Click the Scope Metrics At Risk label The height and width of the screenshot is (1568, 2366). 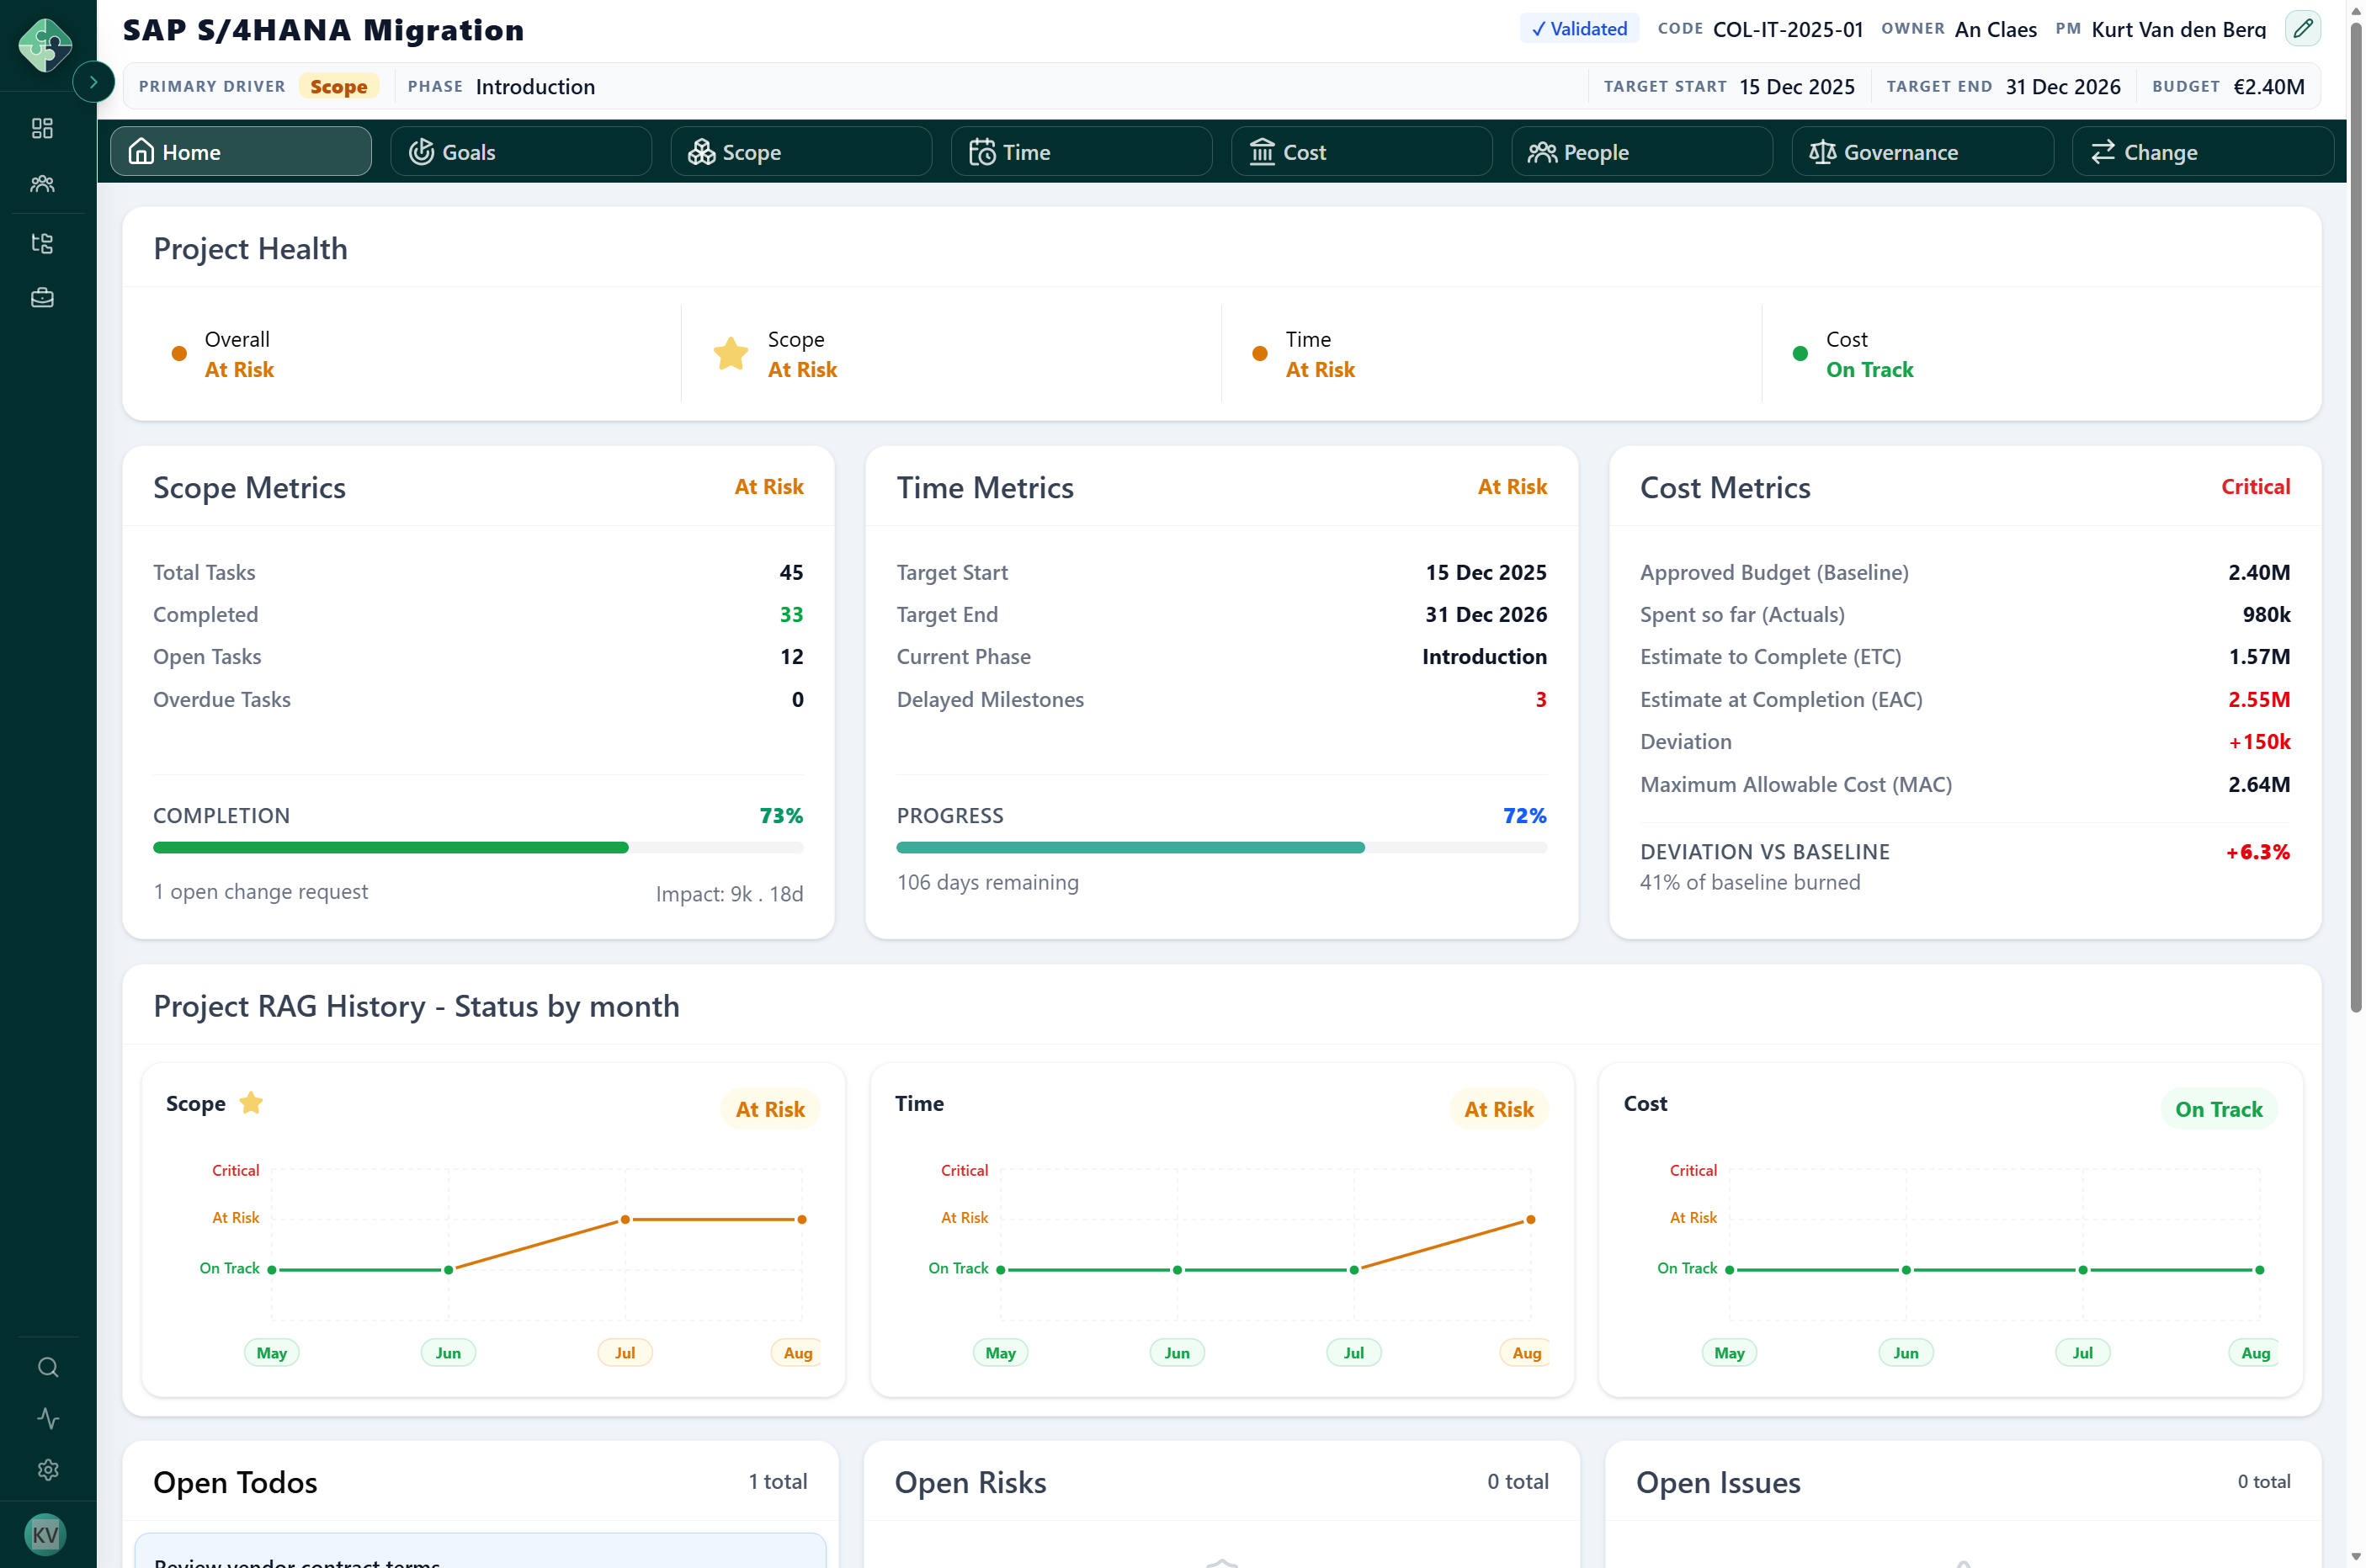768,487
